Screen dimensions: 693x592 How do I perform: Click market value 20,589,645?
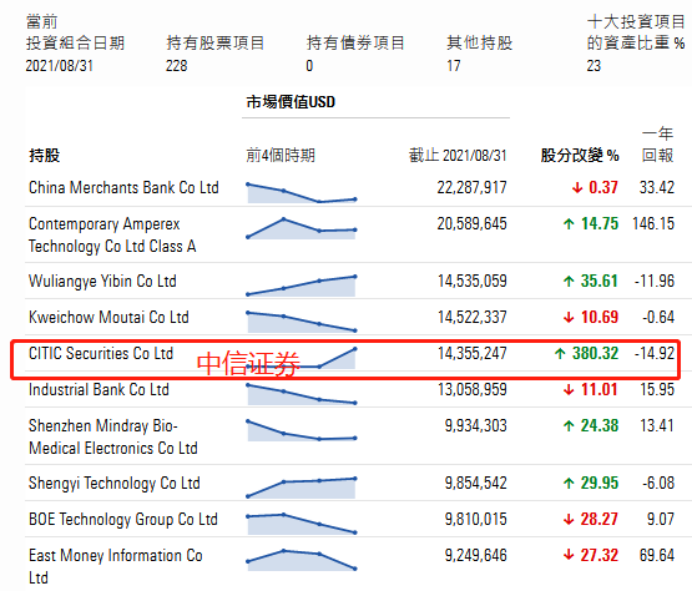point(472,224)
